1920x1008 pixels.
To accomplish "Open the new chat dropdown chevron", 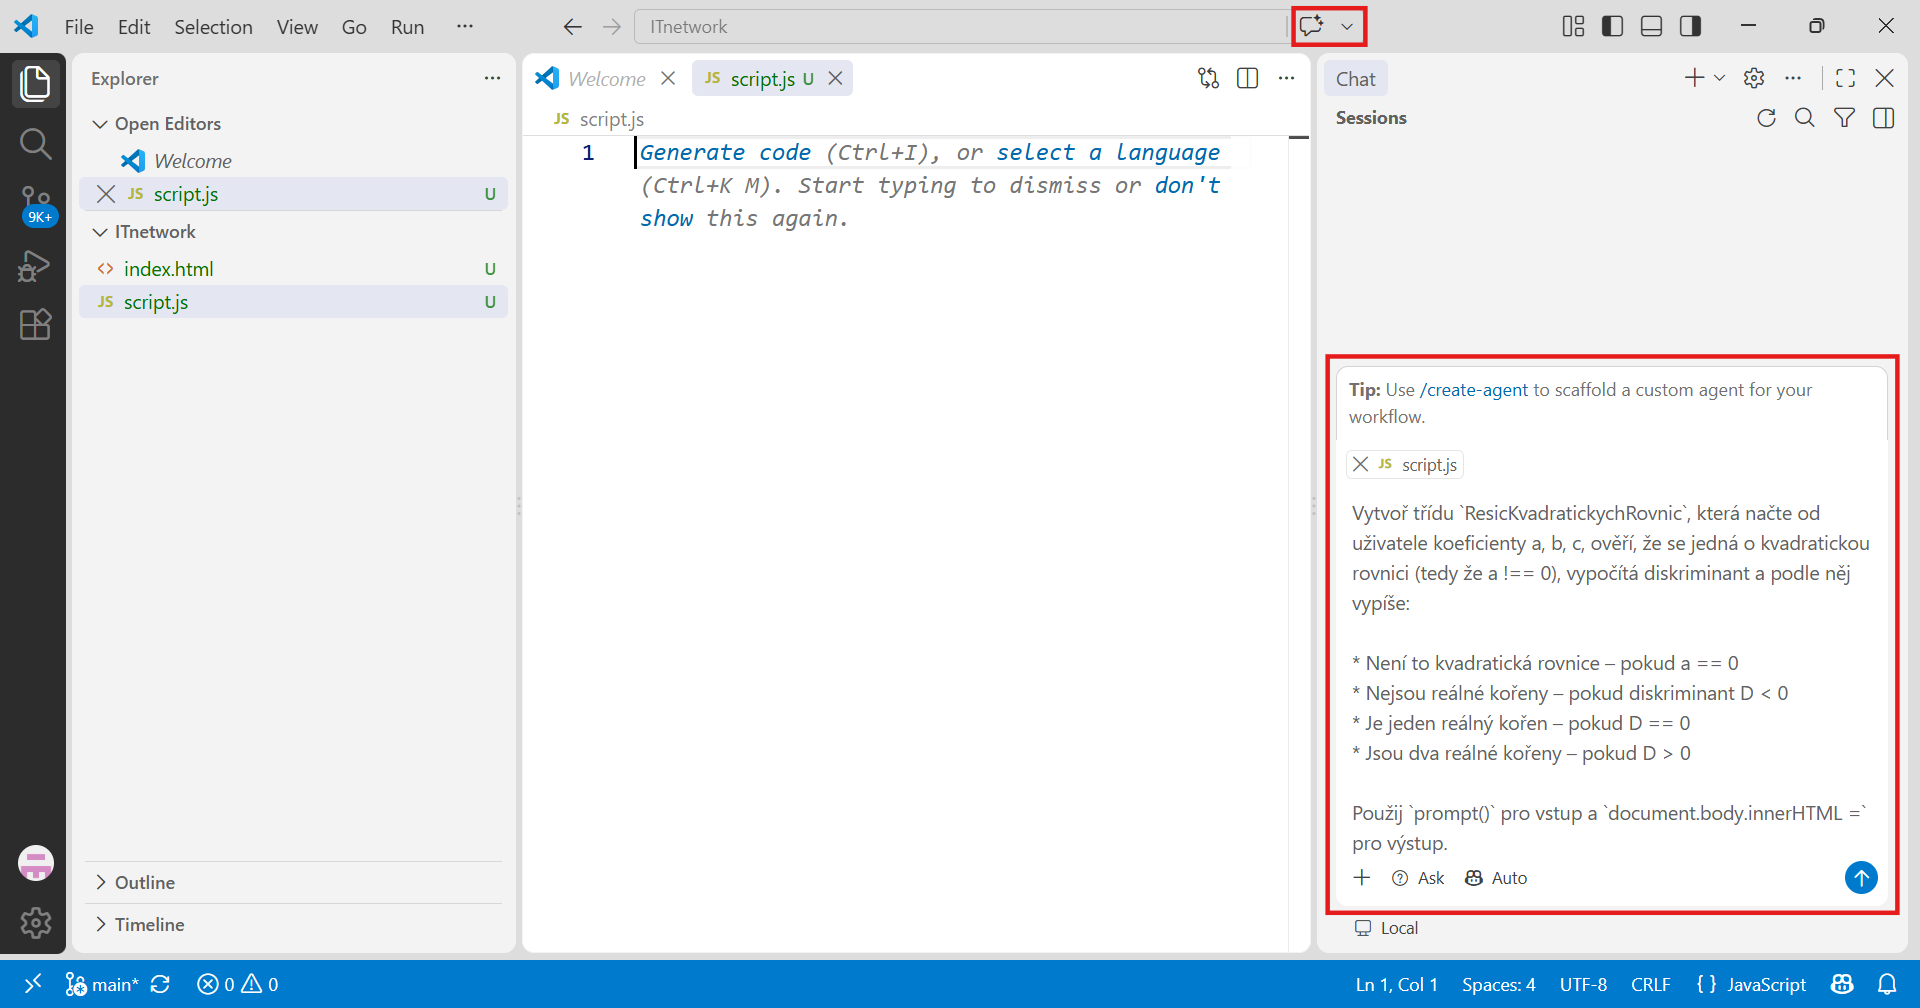I will (1719, 78).
